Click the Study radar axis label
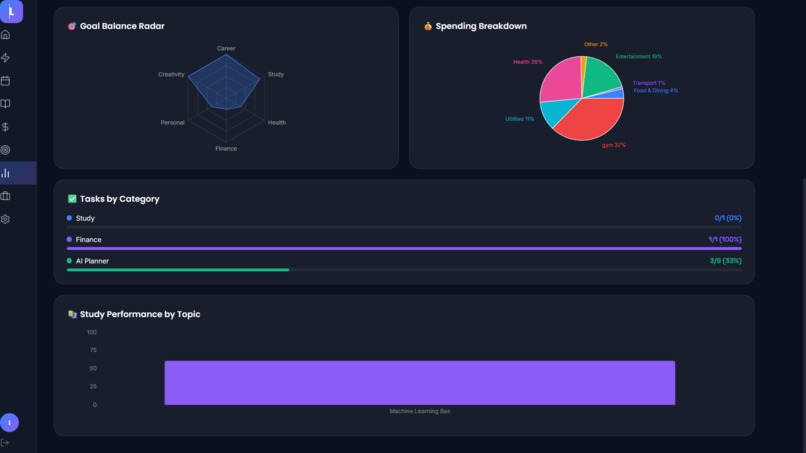The height and width of the screenshot is (453, 806). (276, 75)
